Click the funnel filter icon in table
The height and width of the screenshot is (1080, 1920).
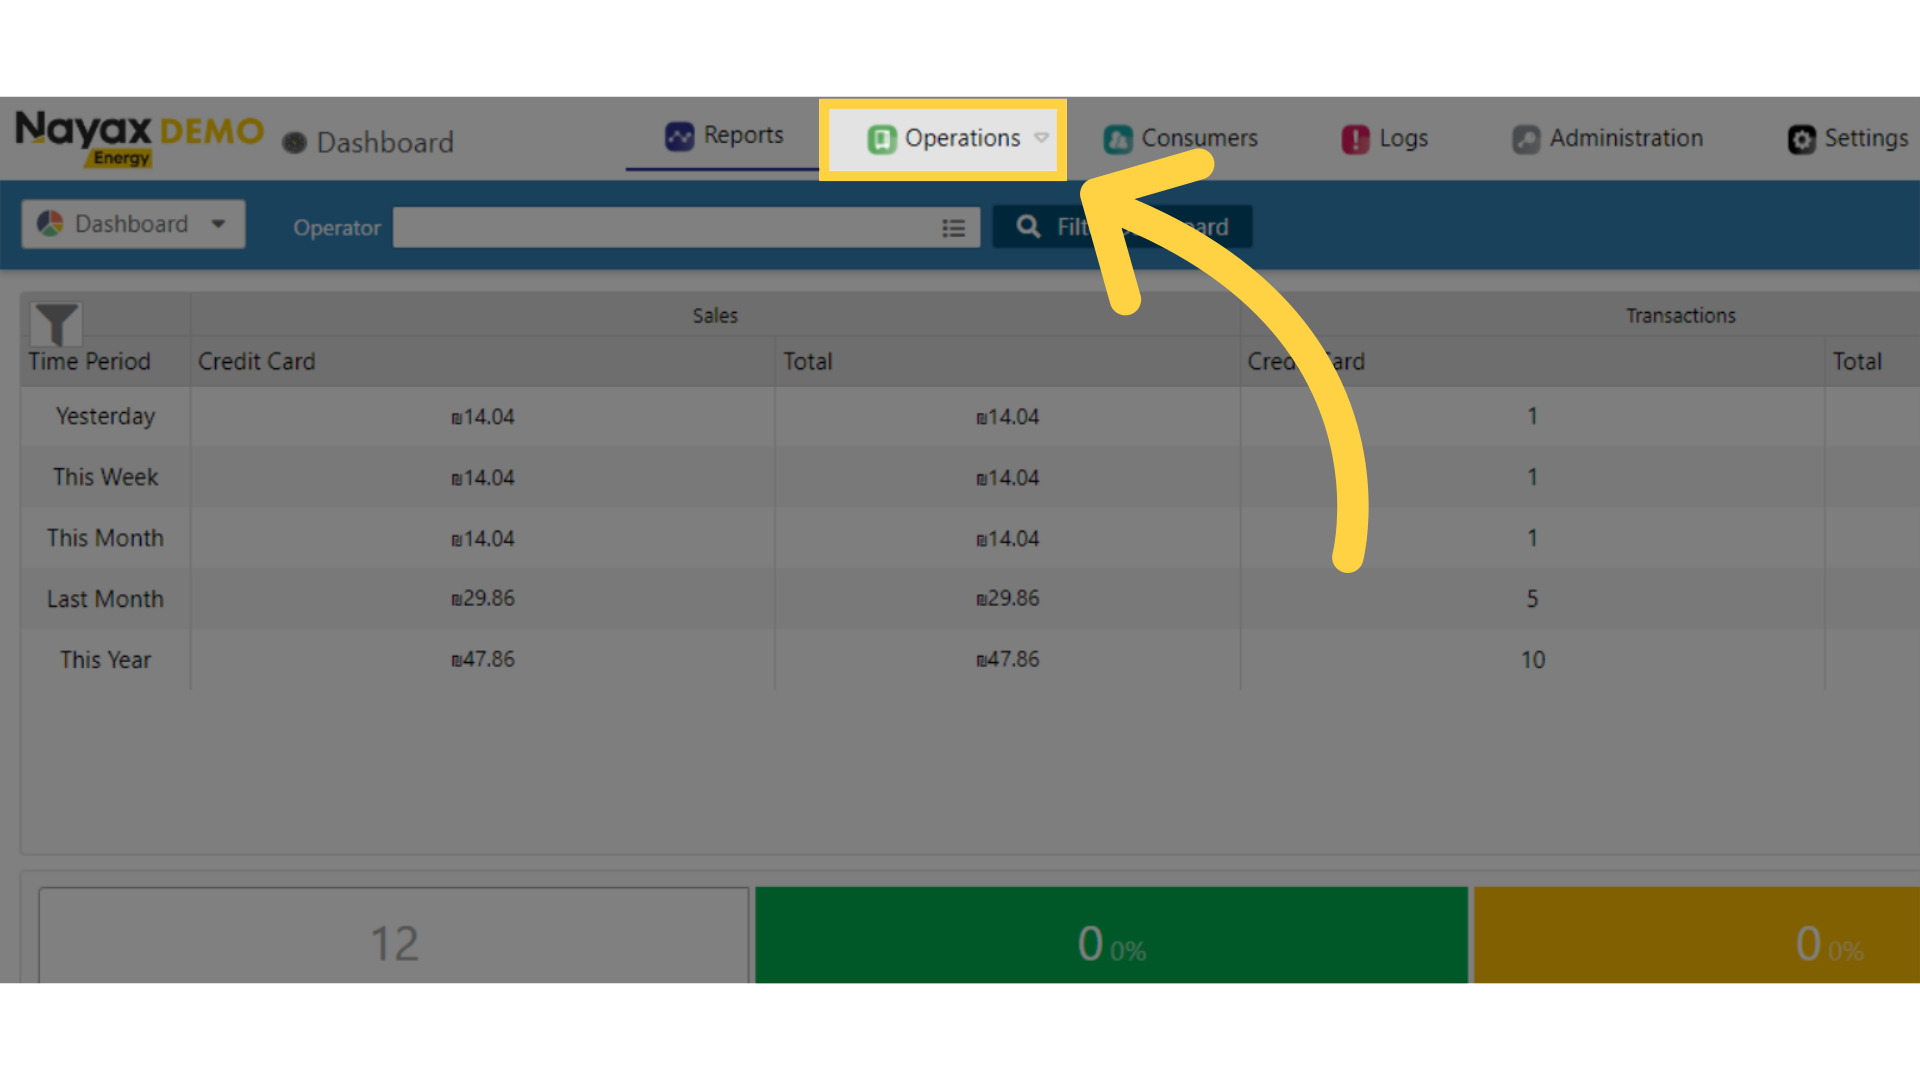point(56,324)
